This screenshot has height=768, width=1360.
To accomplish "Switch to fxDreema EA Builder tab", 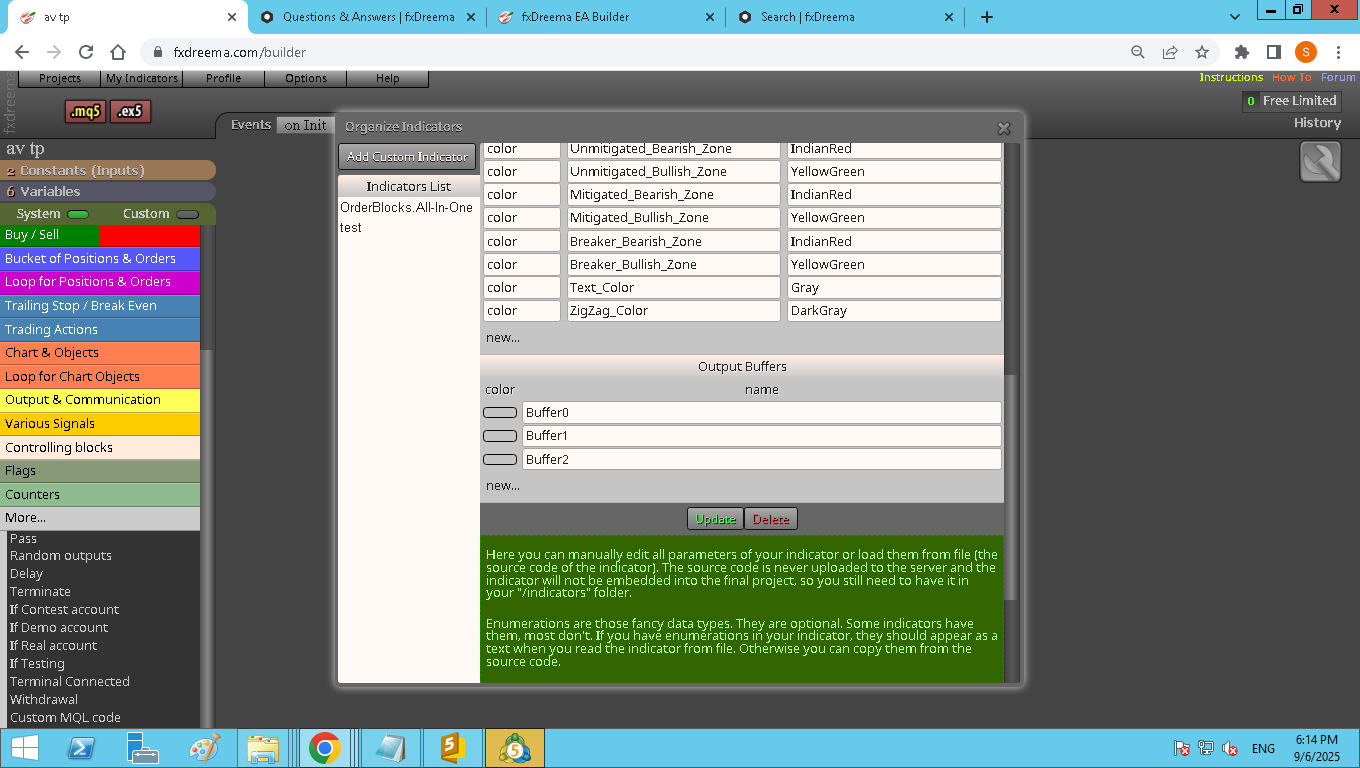I will 604,17.
